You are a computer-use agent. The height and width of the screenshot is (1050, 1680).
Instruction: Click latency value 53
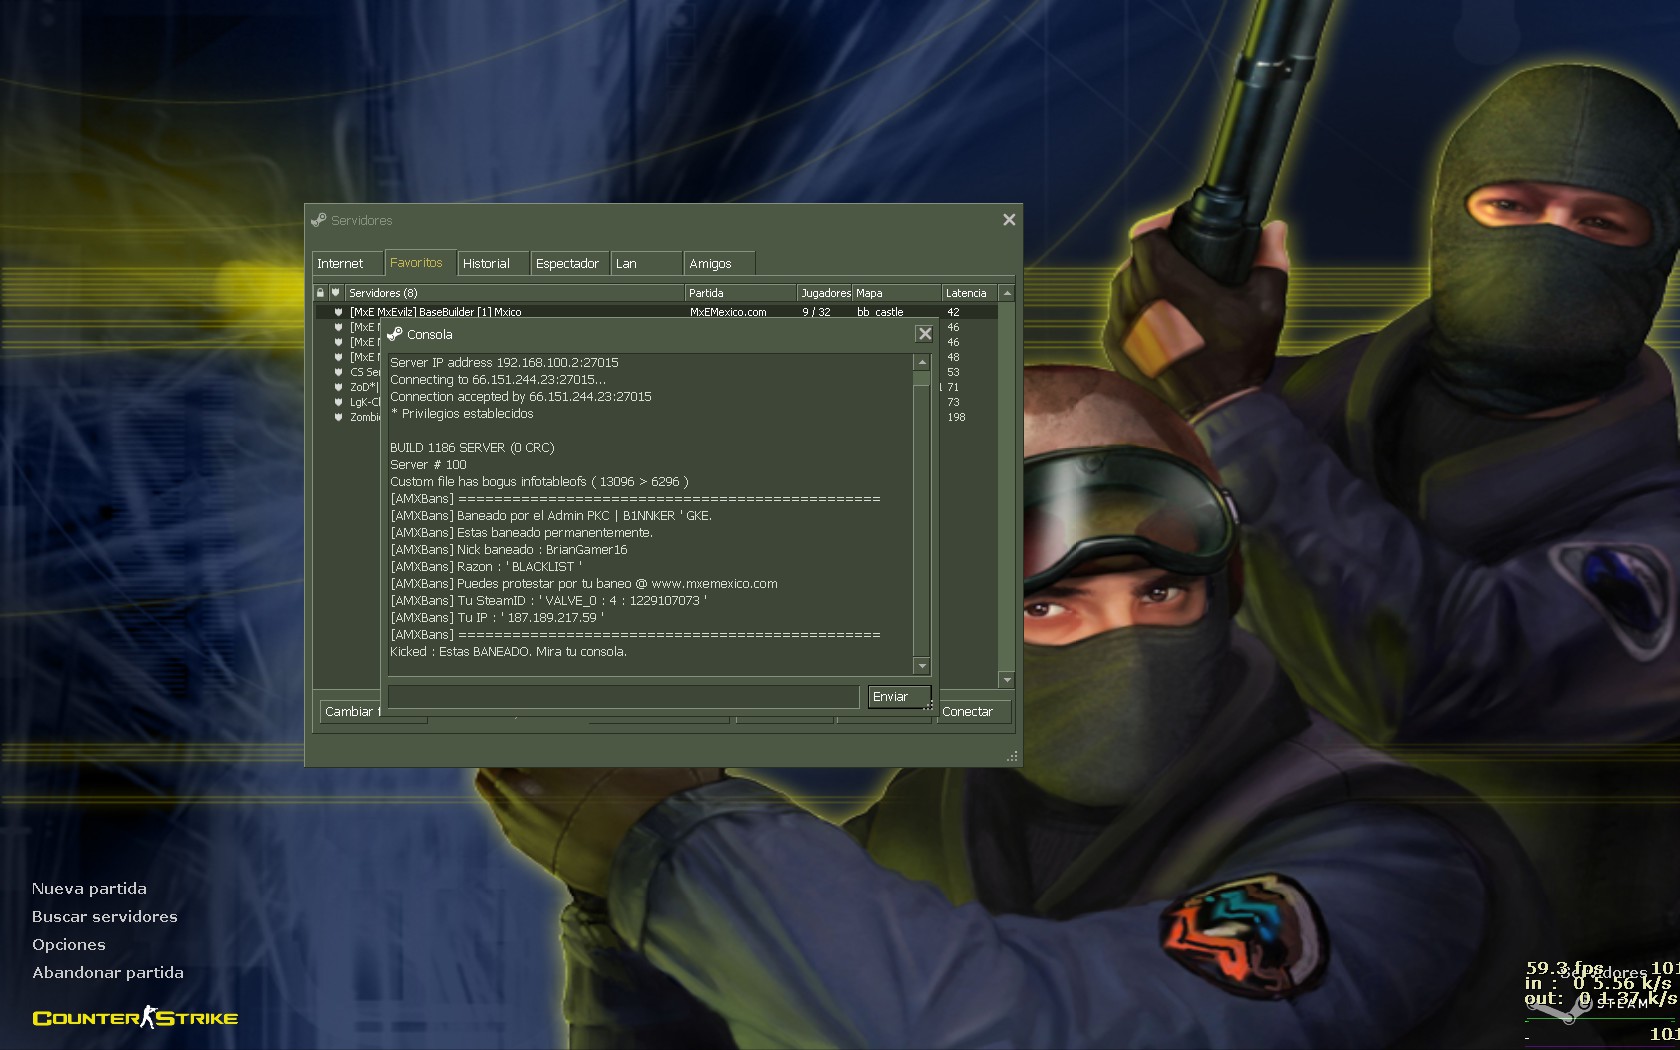(953, 372)
